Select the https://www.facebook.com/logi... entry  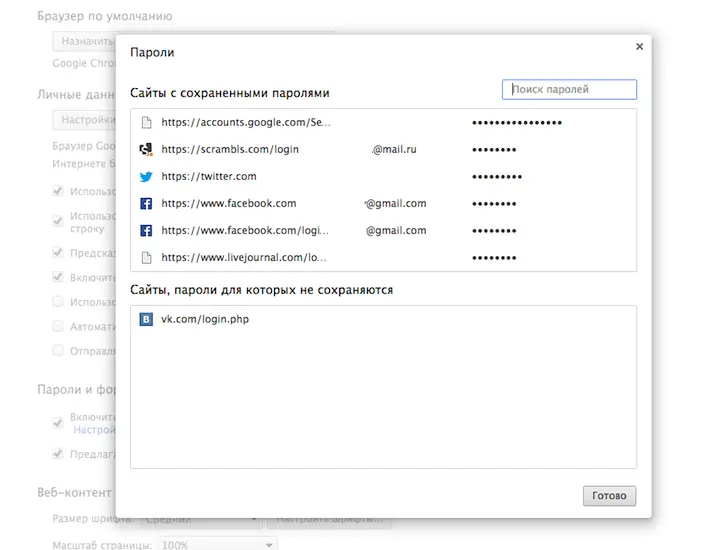(383, 230)
